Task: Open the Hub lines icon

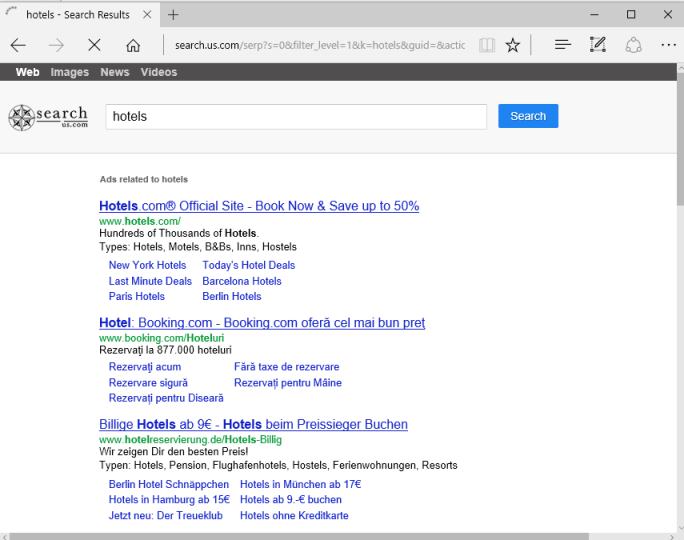Action: pos(563,44)
